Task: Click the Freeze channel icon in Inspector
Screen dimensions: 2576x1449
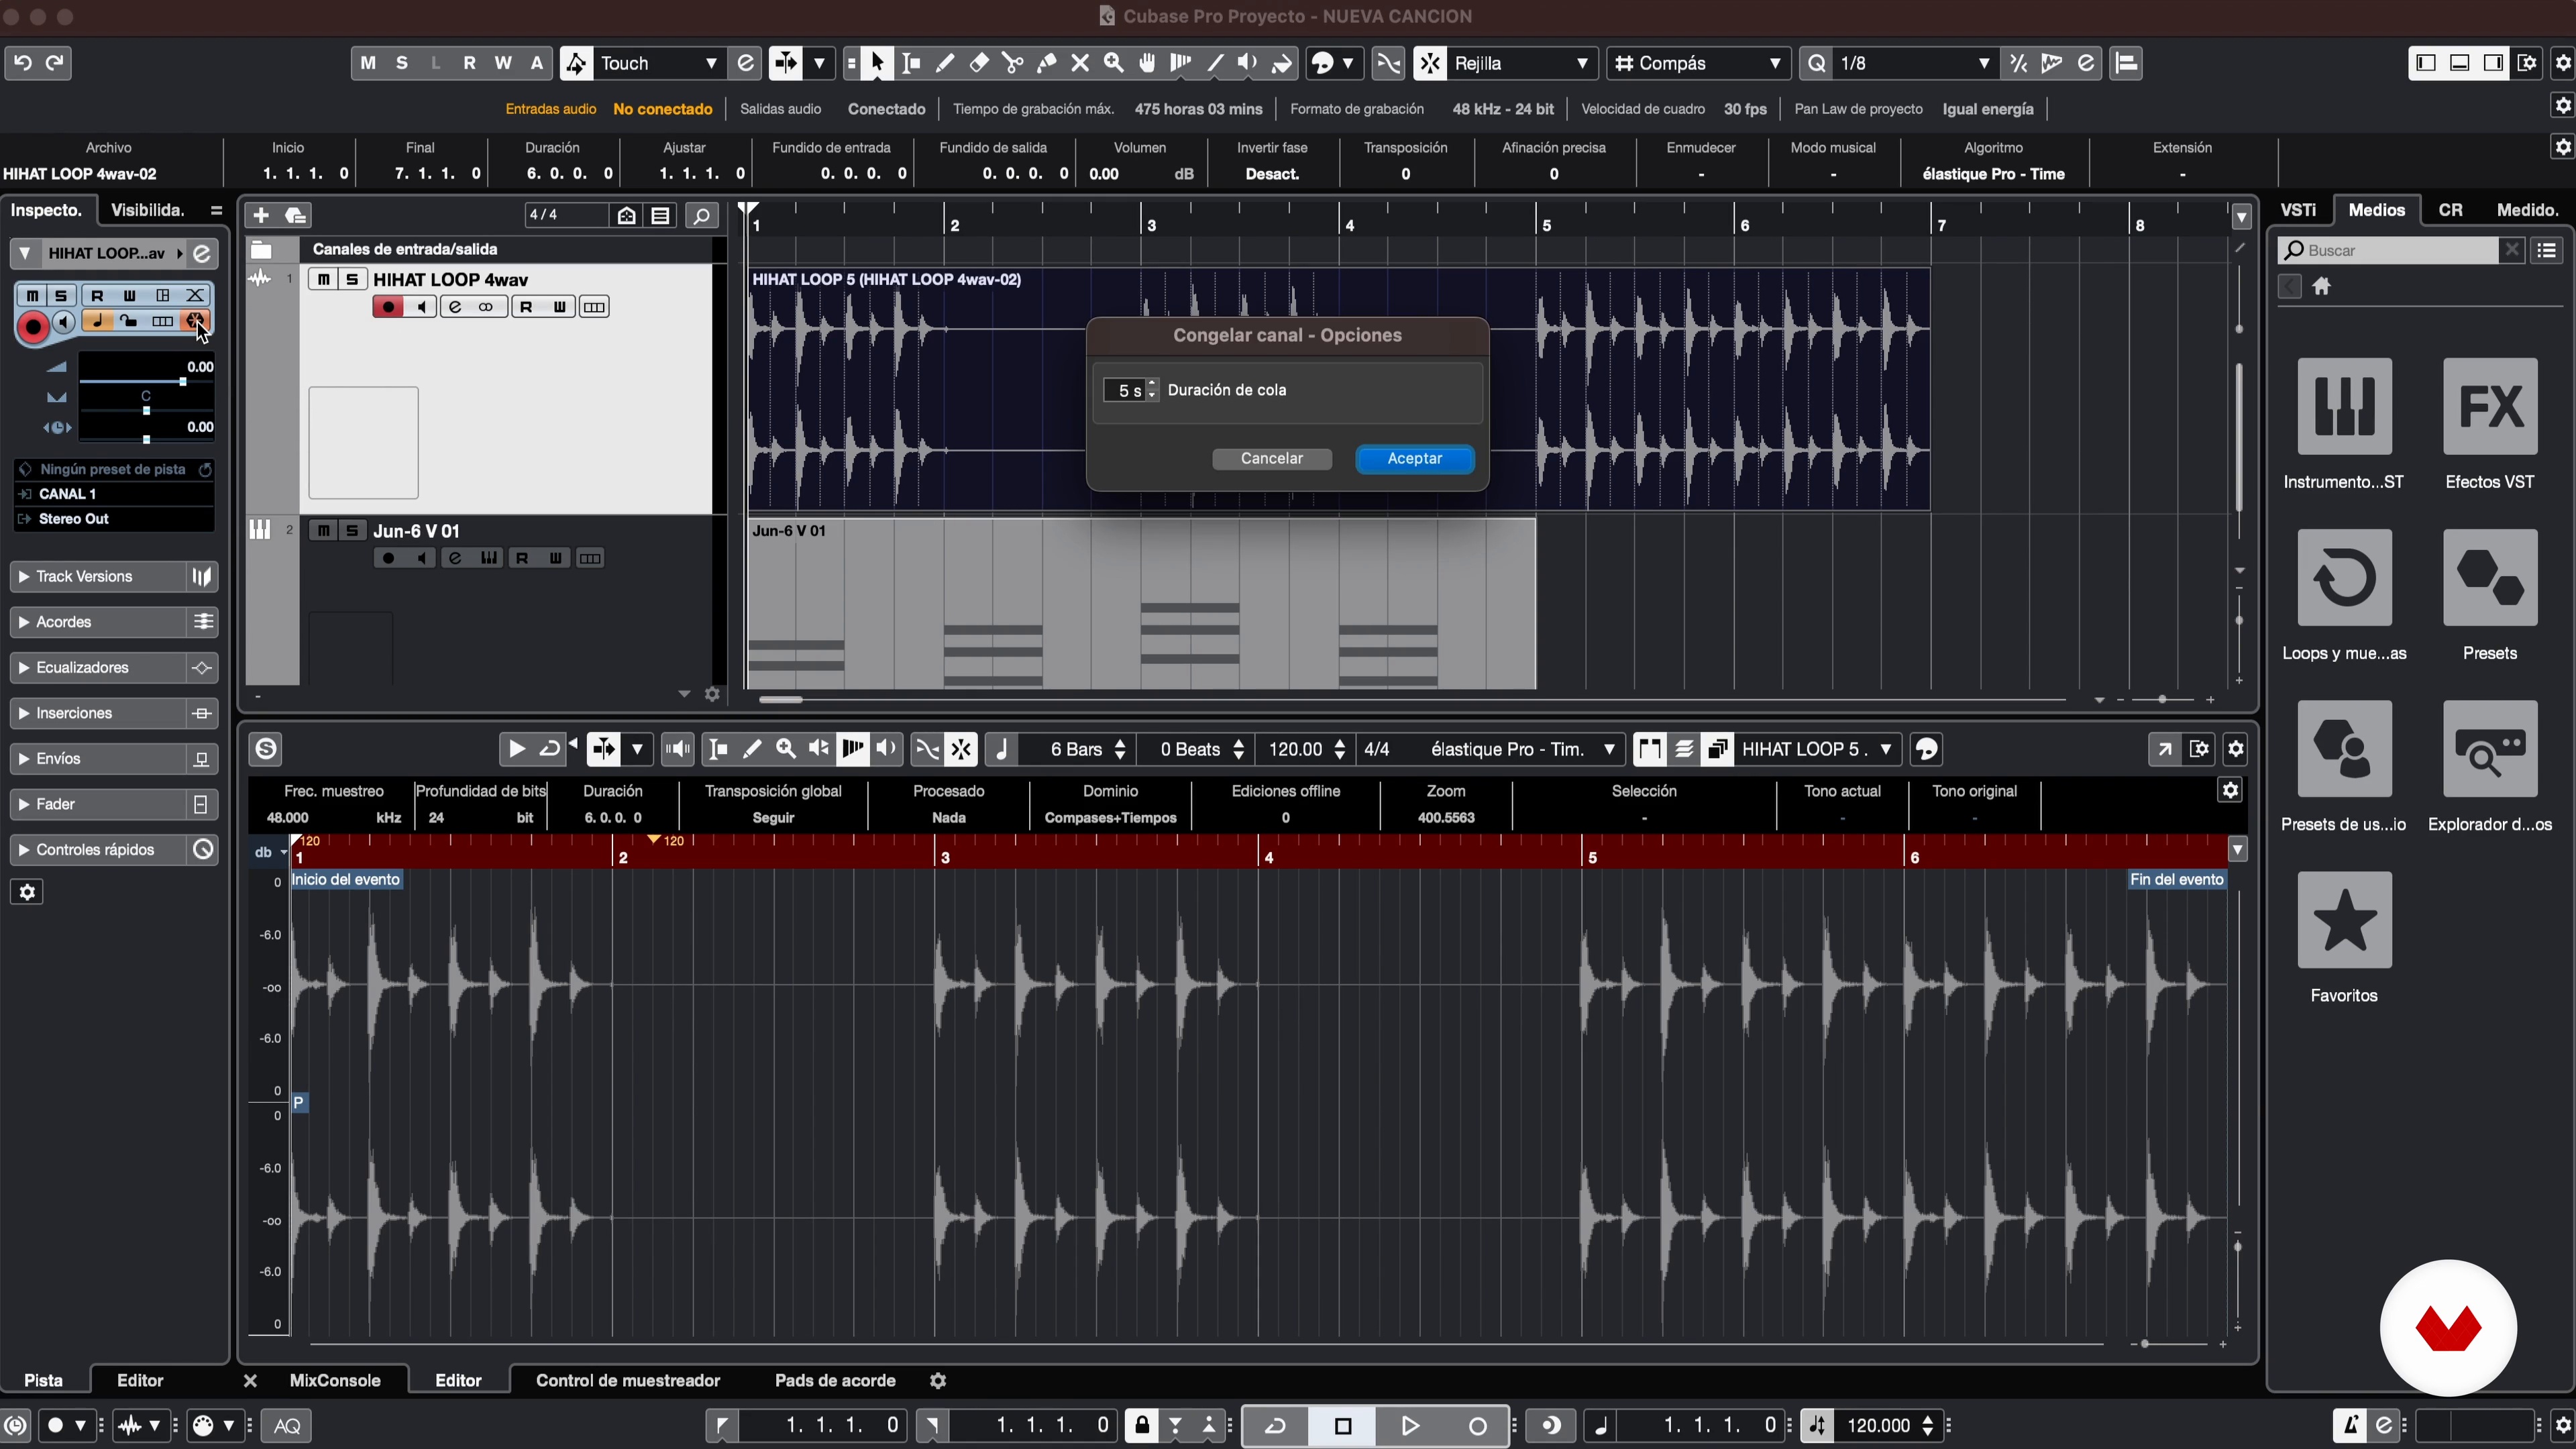Action: 195,321
